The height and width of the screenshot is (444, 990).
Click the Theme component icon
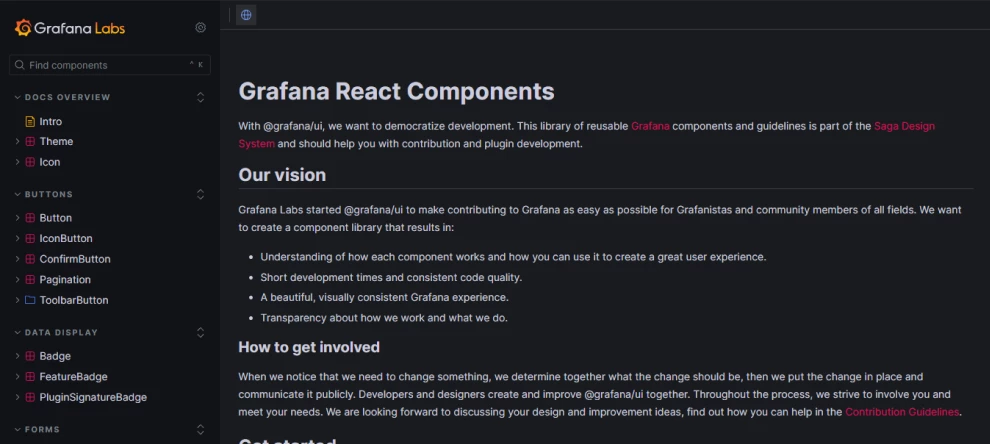point(30,141)
